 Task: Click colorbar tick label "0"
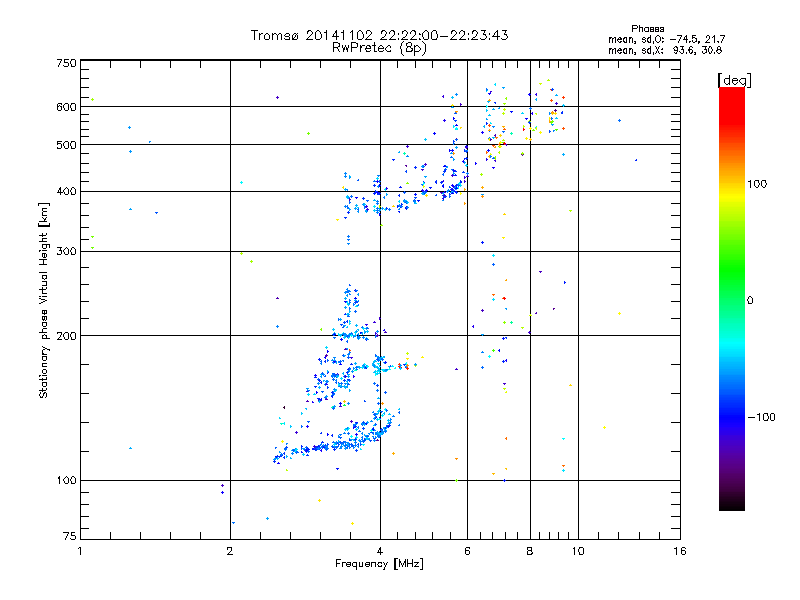pos(750,301)
